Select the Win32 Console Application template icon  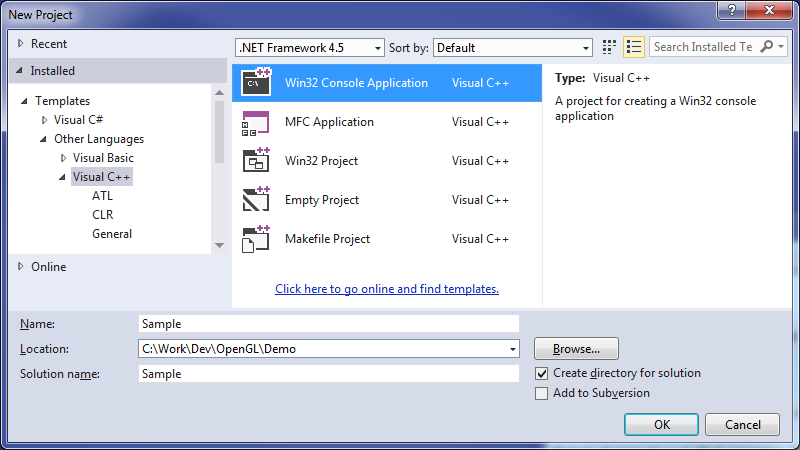pyautogui.click(x=256, y=83)
